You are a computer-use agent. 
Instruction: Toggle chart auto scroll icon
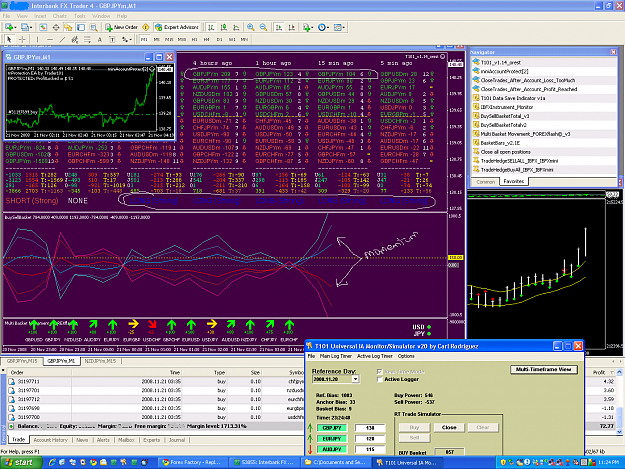(x=279, y=27)
